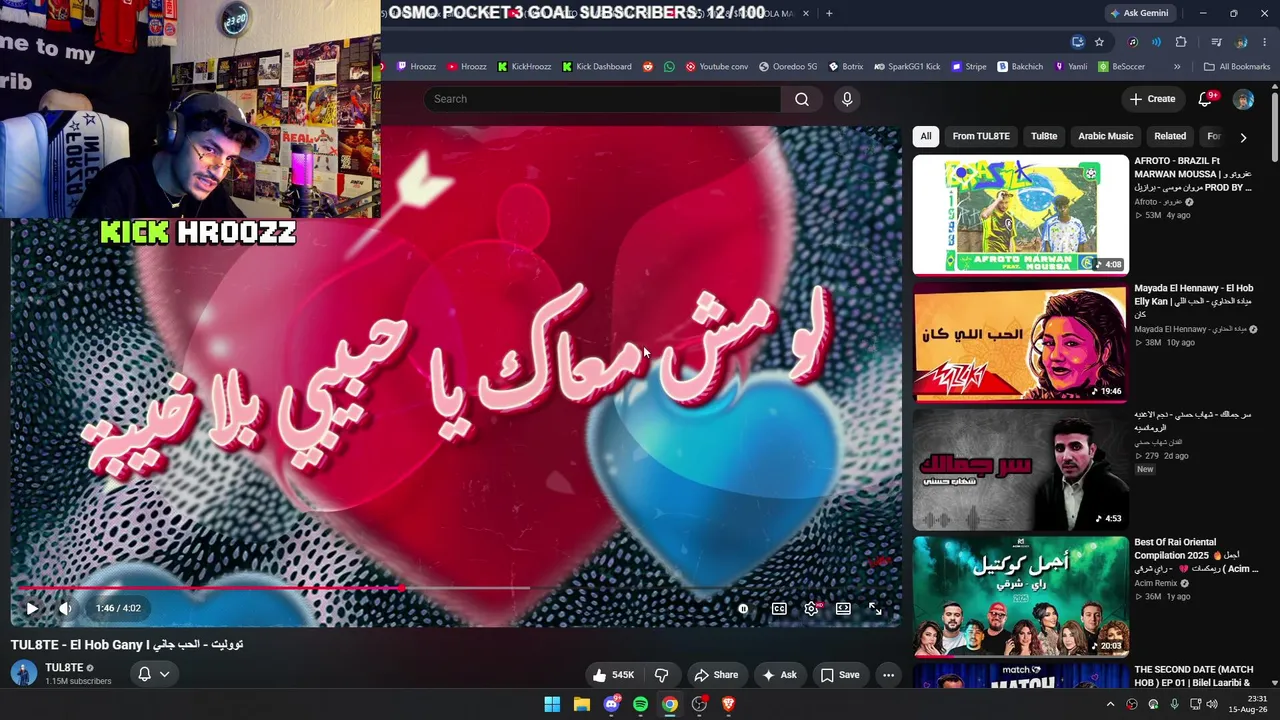The height and width of the screenshot is (720, 1280).
Task: Show more filter chips with arrow
Action: pos(1243,137)
